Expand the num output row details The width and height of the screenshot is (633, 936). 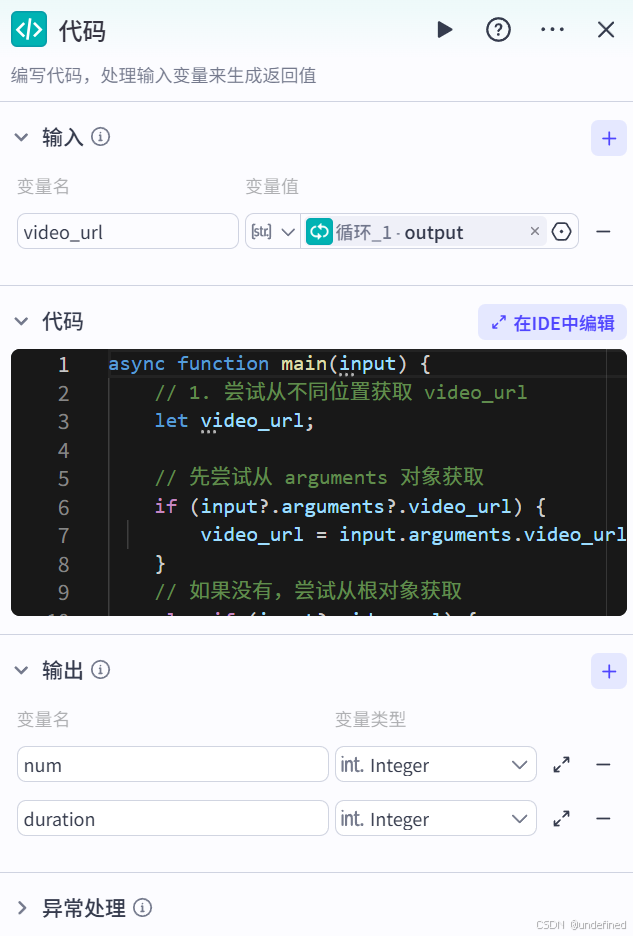click(x=561, y=764)
